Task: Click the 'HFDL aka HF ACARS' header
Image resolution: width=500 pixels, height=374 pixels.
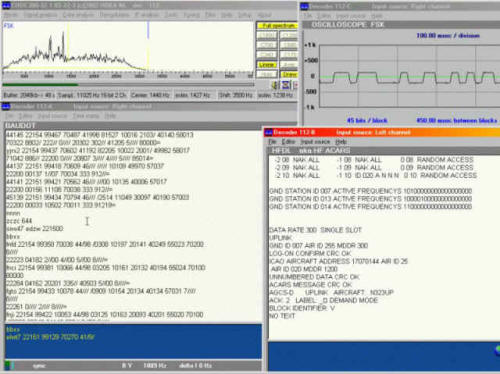Action: click(310, 150)
